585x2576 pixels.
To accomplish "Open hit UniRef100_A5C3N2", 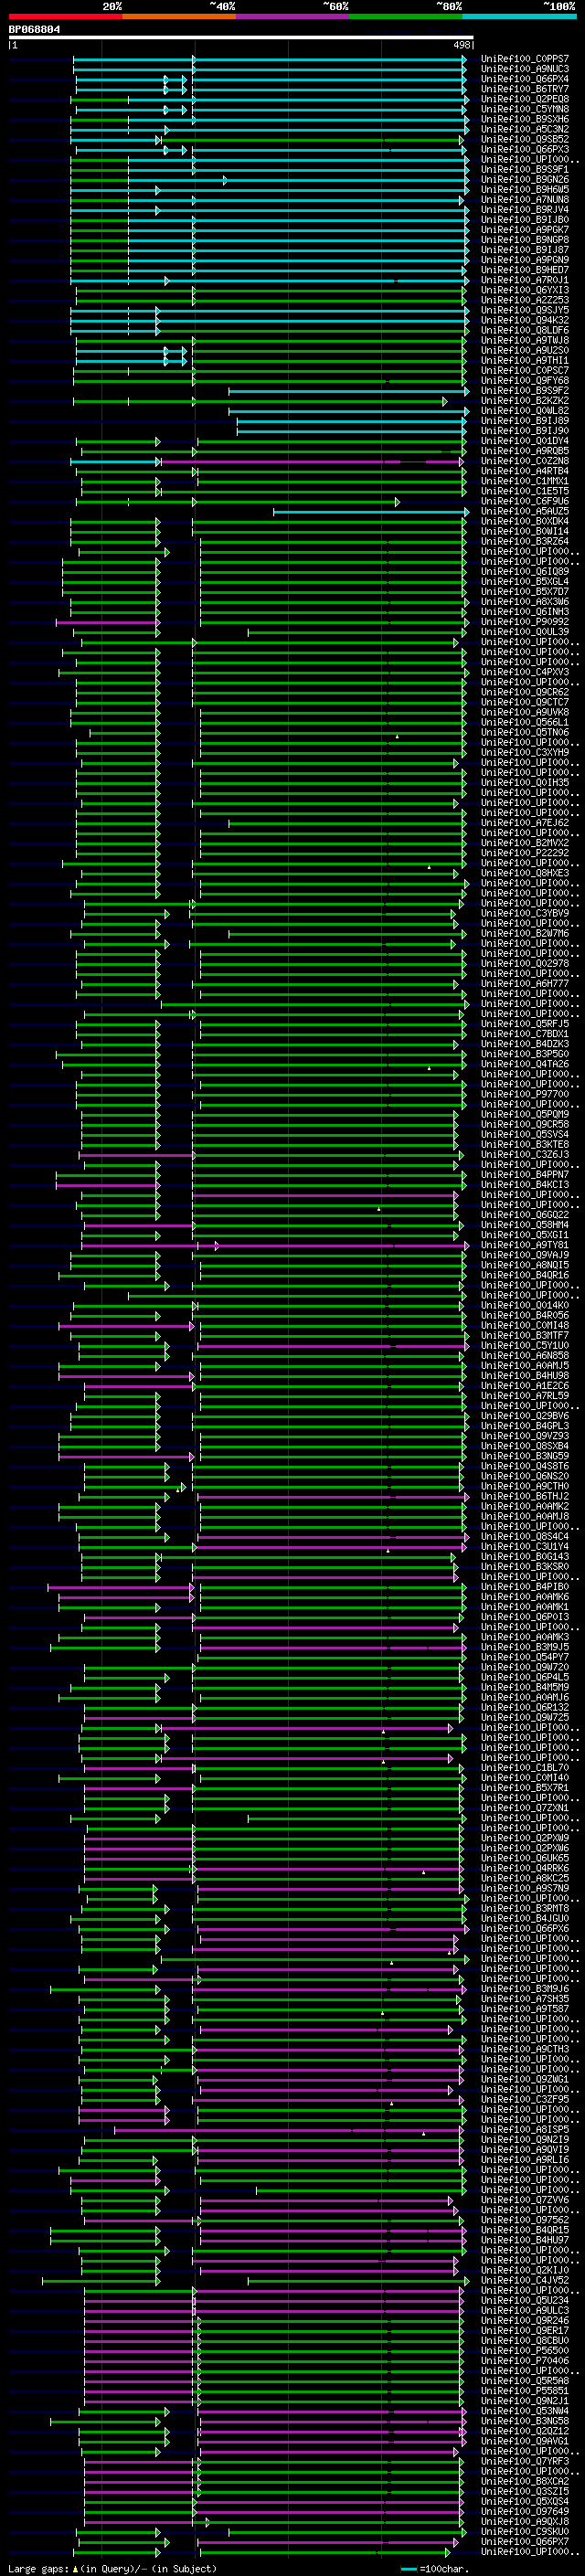I will (x=525, y=129).
